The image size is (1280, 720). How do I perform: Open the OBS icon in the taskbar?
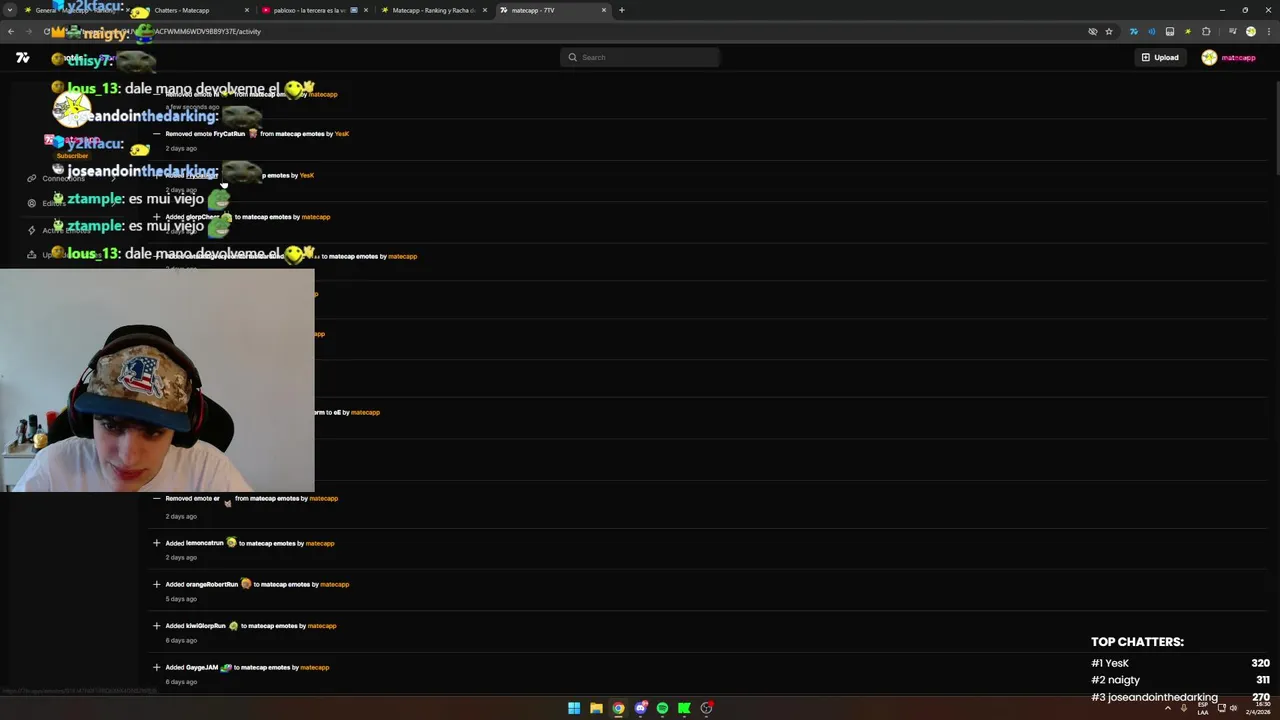706,708
